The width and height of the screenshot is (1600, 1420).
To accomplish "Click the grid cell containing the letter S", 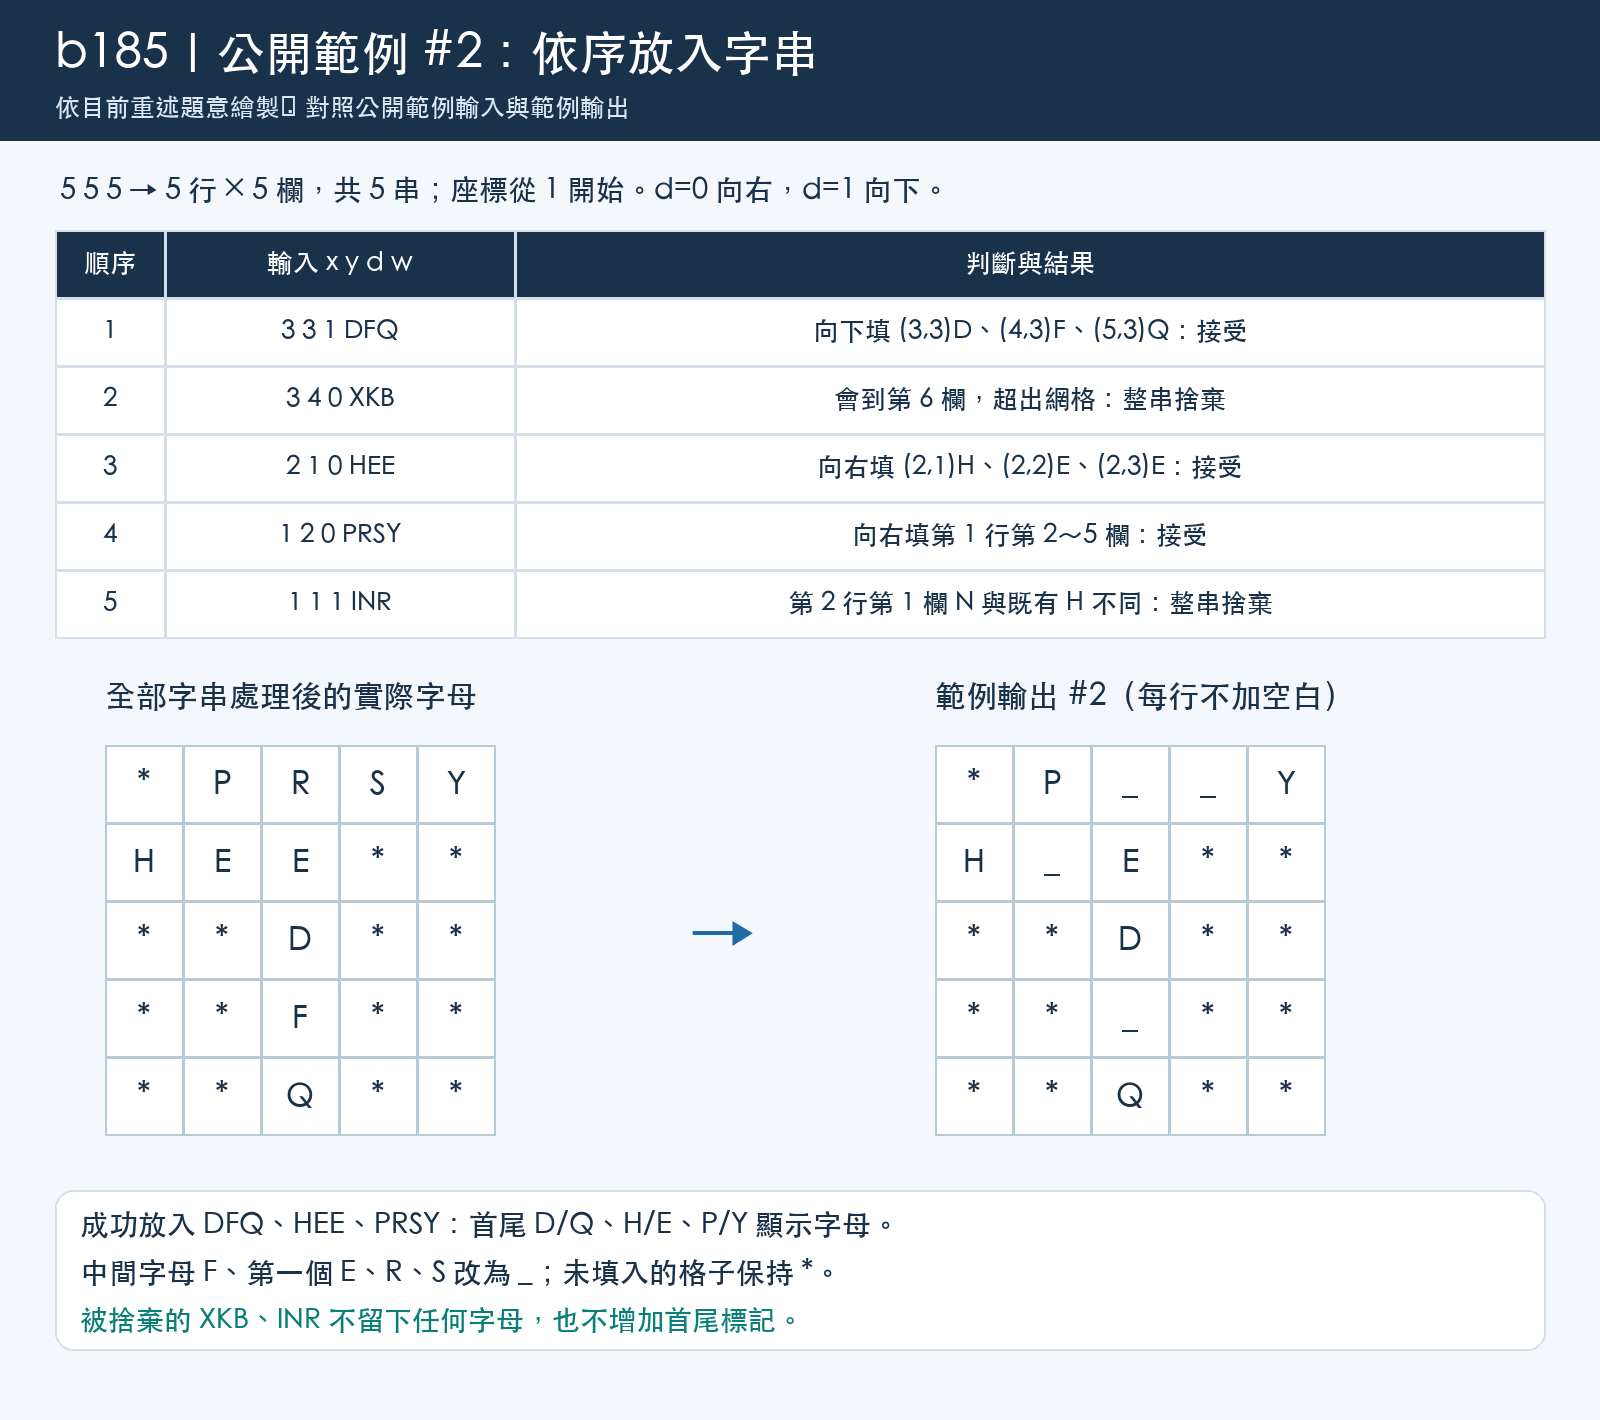I will click(x=378, y=784).
